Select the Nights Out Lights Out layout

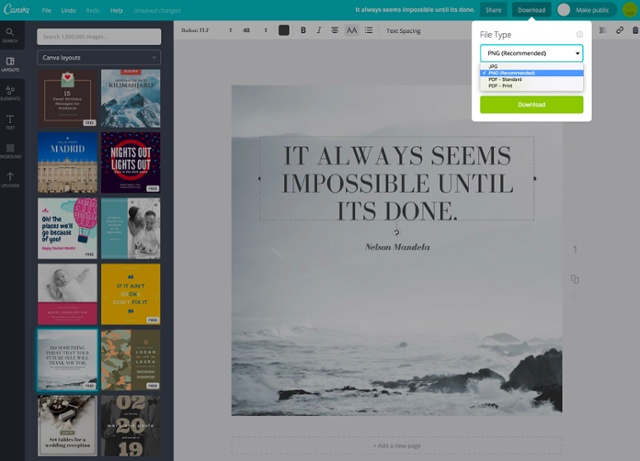click(131, 163)
